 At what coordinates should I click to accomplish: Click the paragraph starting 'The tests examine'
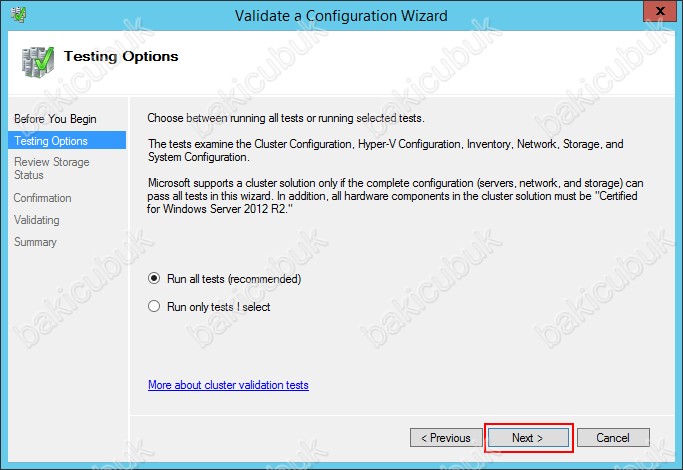point(385,150)
